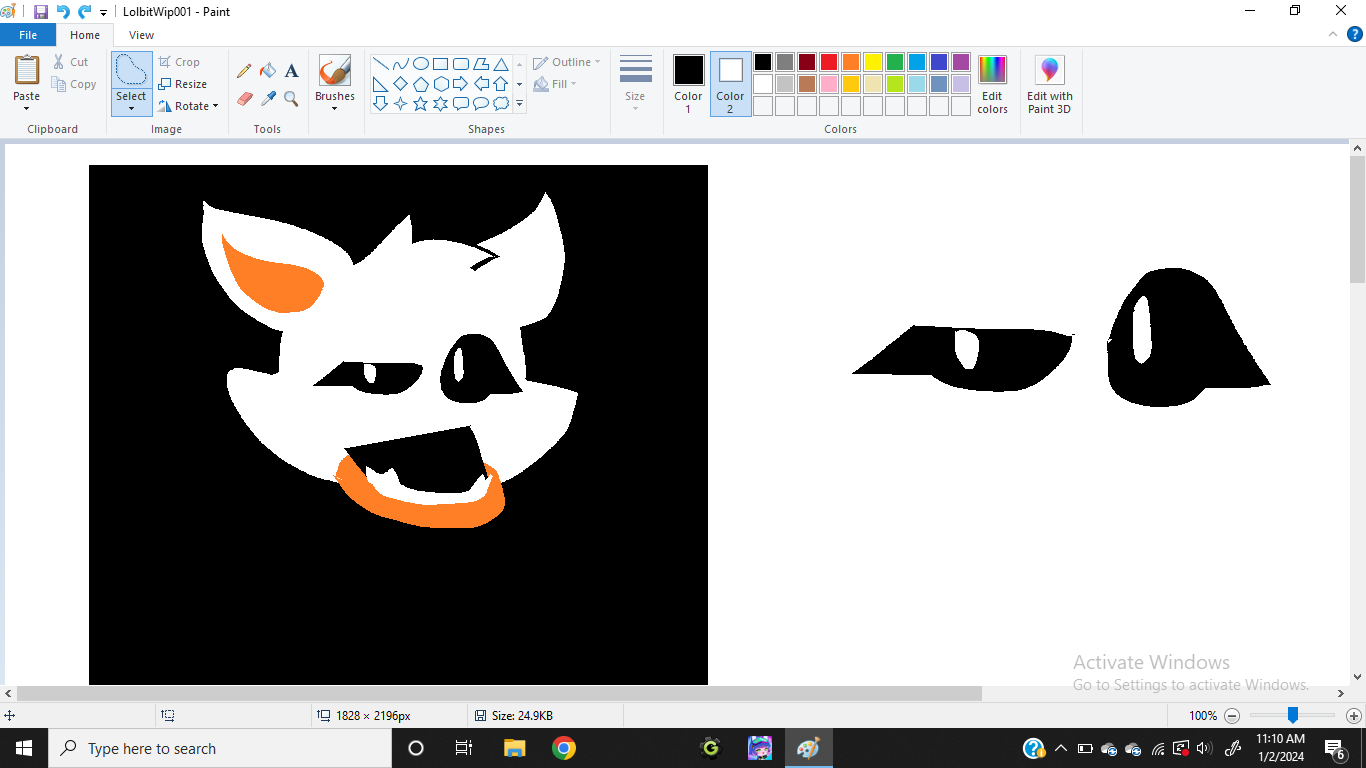
Task: Switch to the View tab
Action: (x=141, y=34)
